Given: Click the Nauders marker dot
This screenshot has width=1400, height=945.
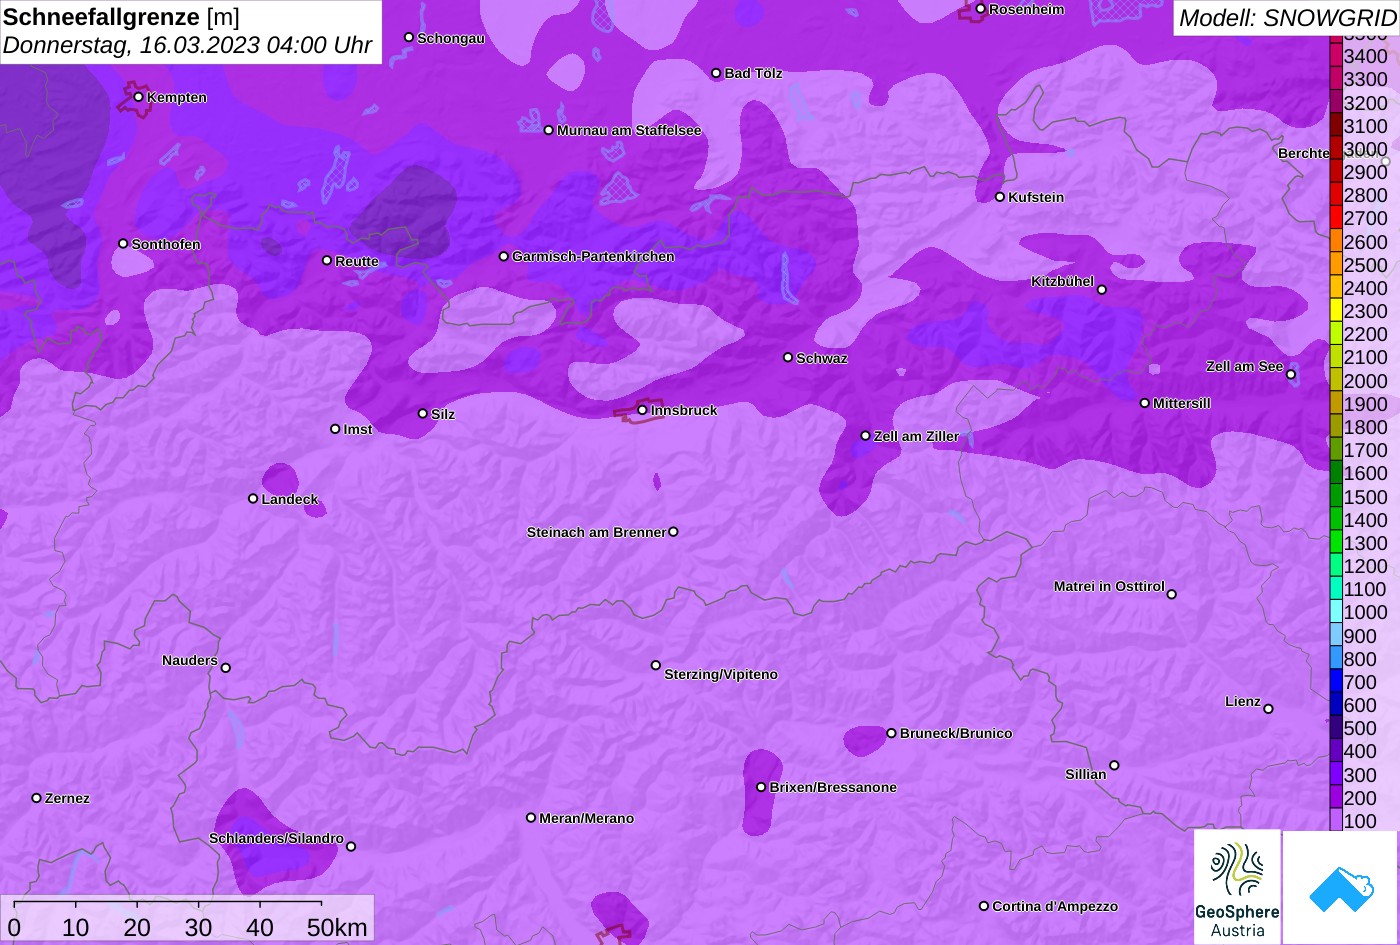Looking at the screenshot, I should (225, 668).
